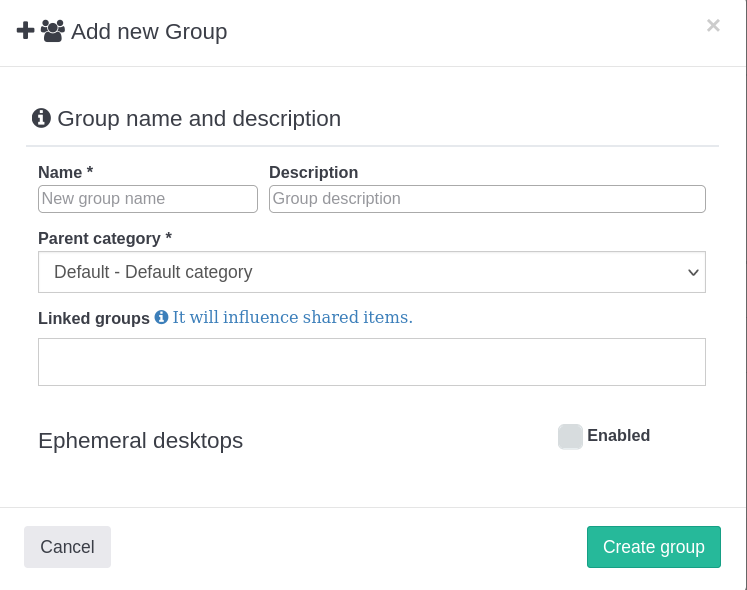Click the Name field label
747x590 pixels.
pos(65,173)
